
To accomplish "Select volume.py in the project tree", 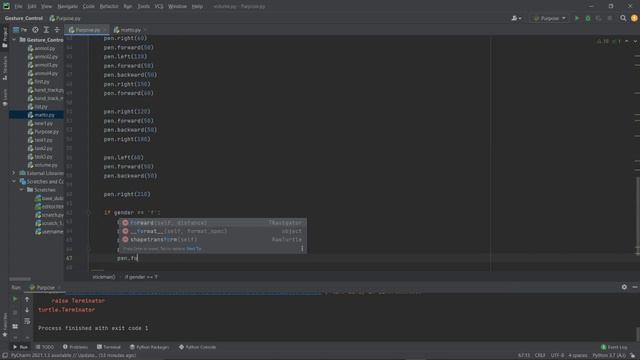I will (x=45, y=165).
